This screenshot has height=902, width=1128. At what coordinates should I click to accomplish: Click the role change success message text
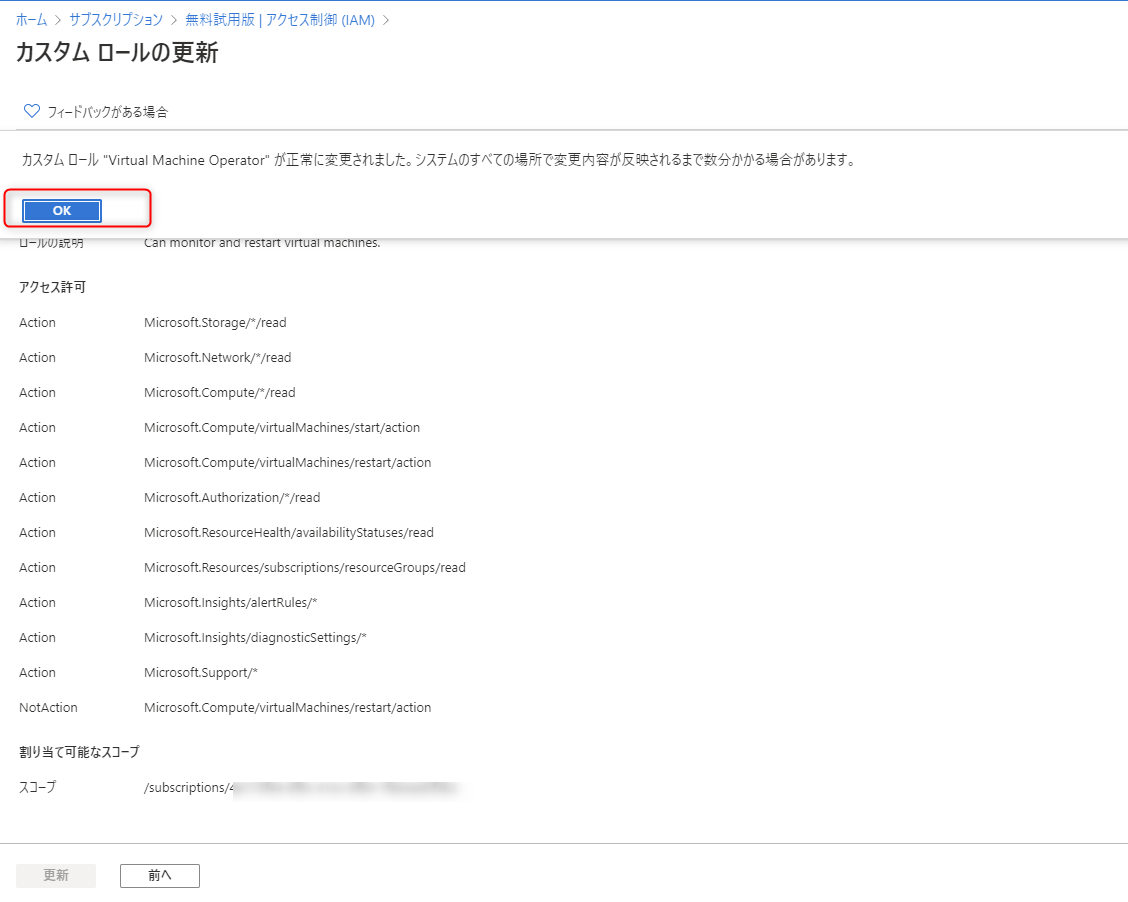click(x=439, y=160)
